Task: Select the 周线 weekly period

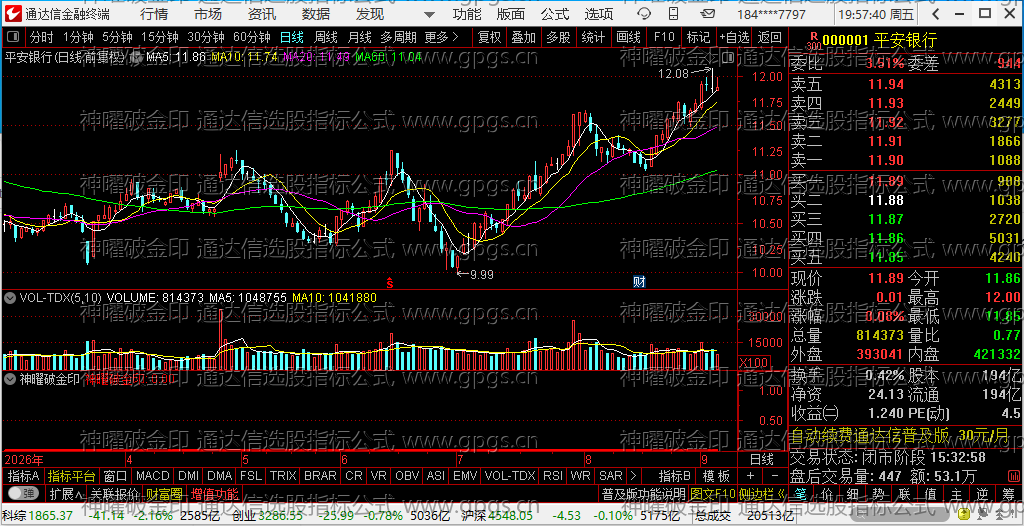Action: click(325, 37)
